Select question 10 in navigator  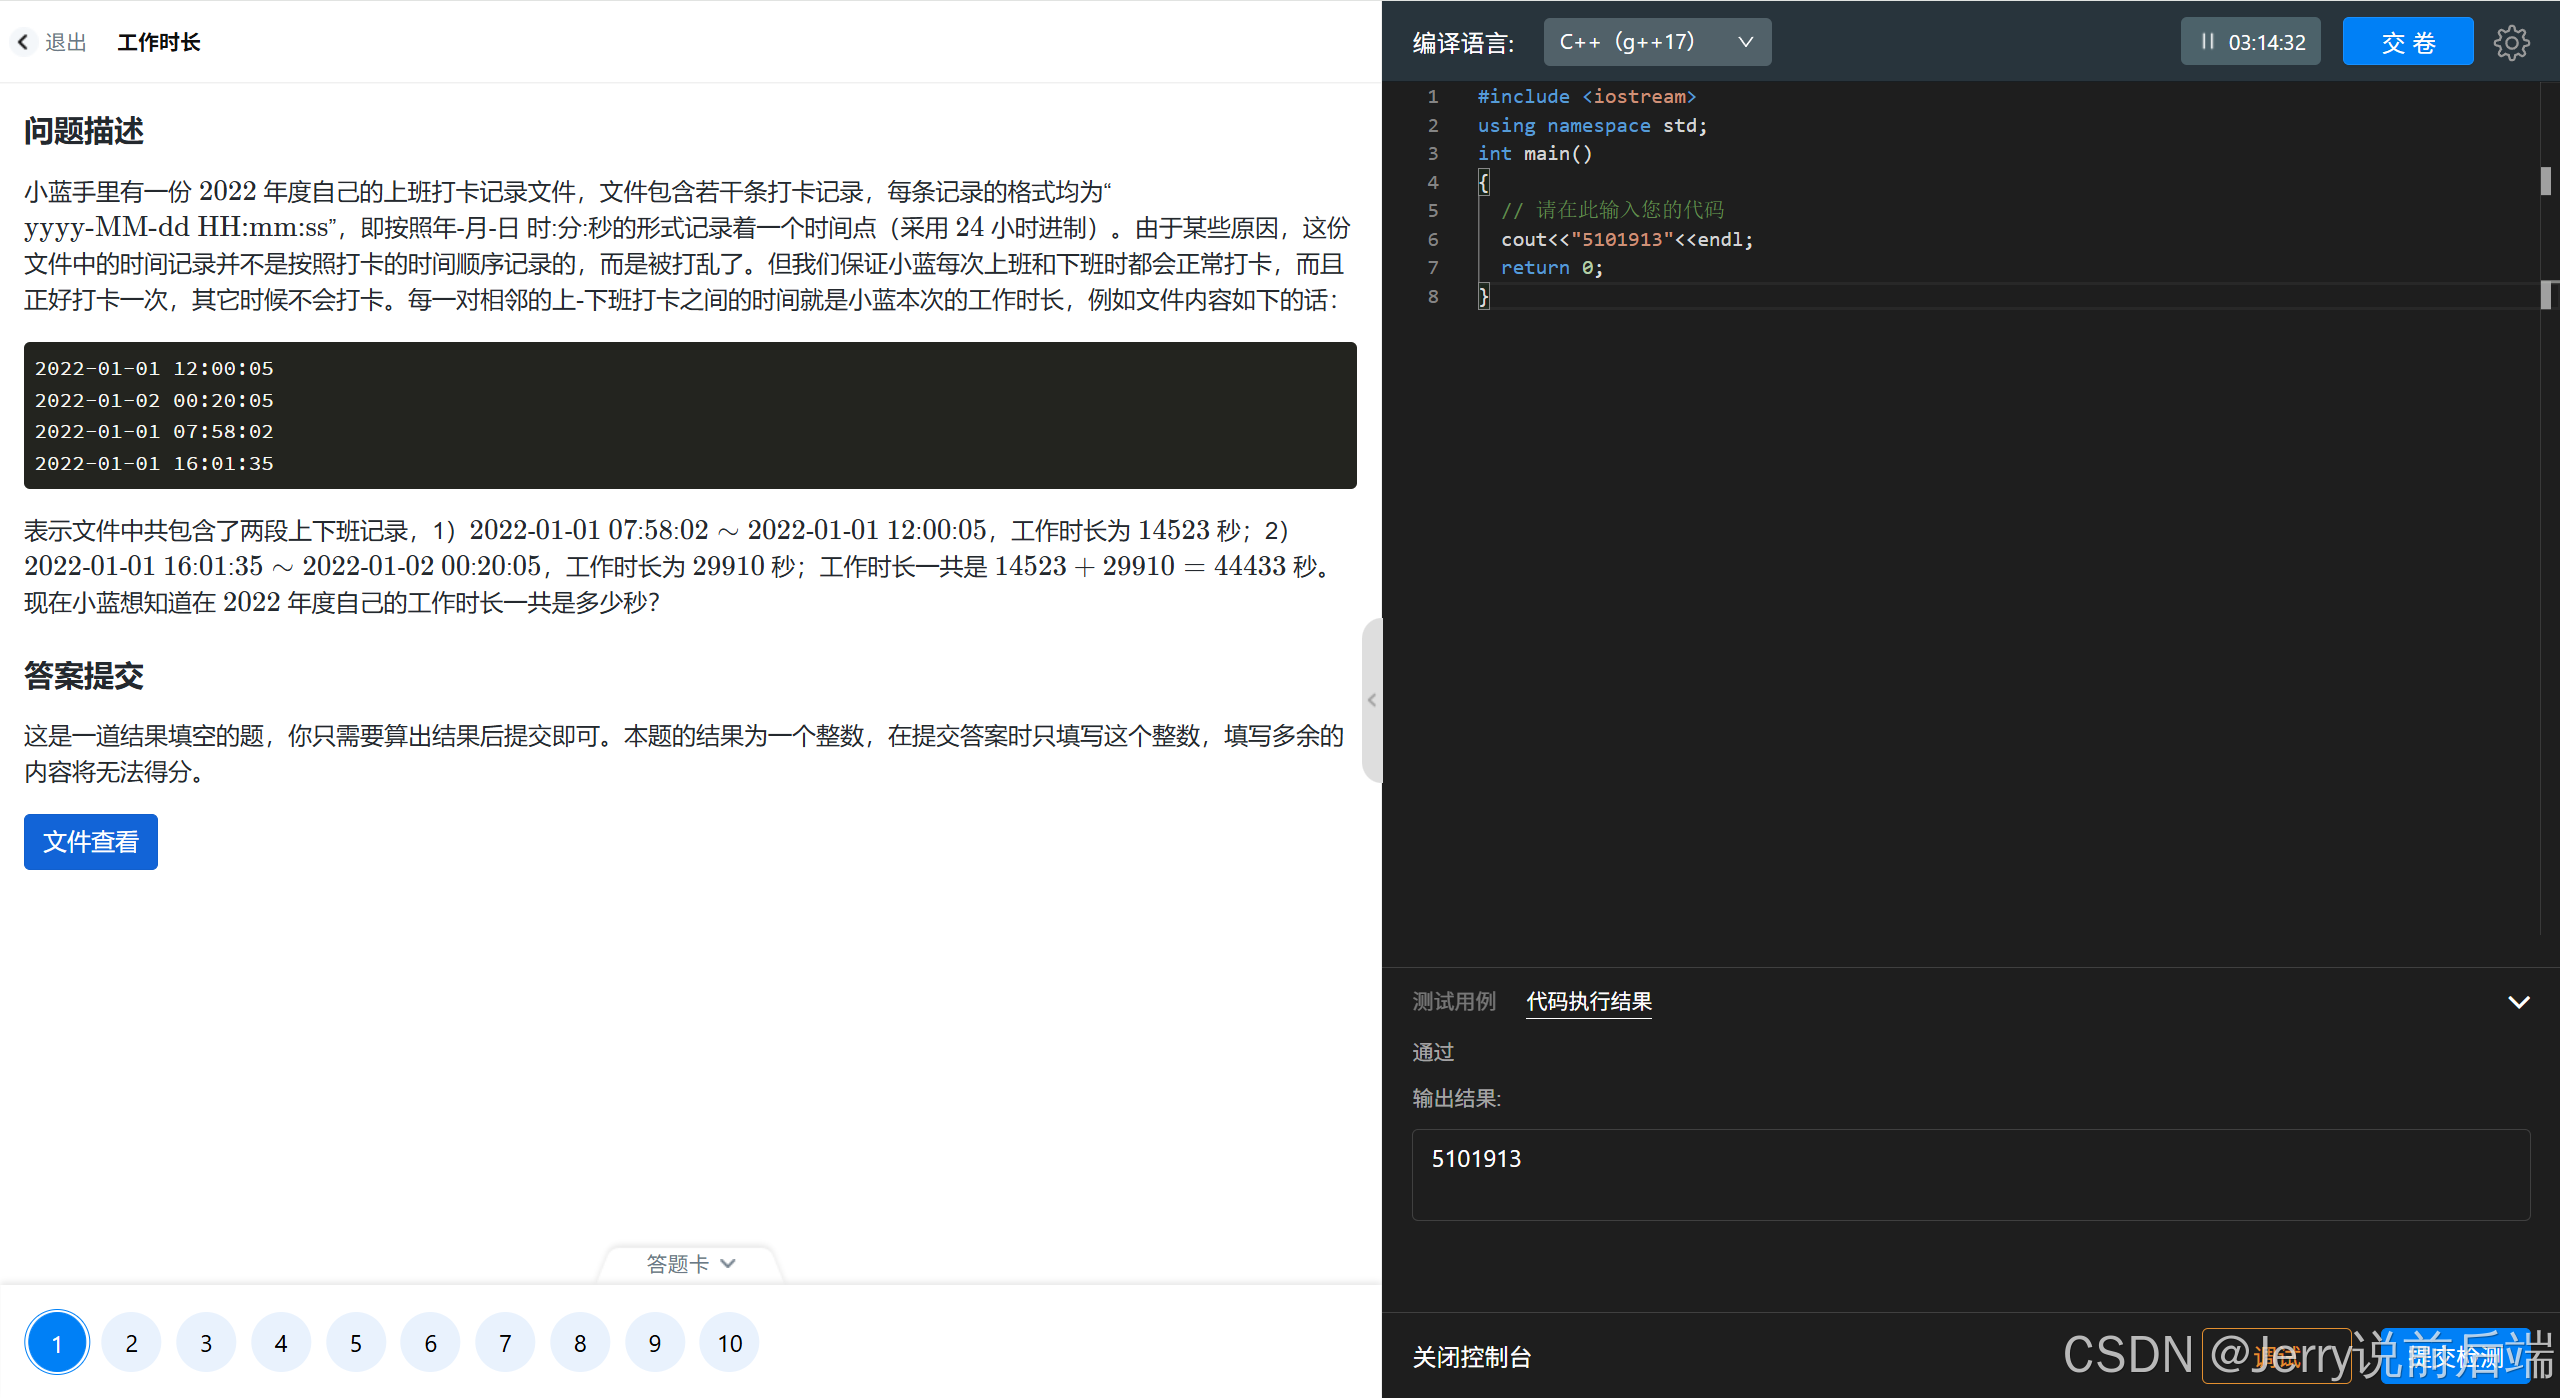pos(730,1343)
